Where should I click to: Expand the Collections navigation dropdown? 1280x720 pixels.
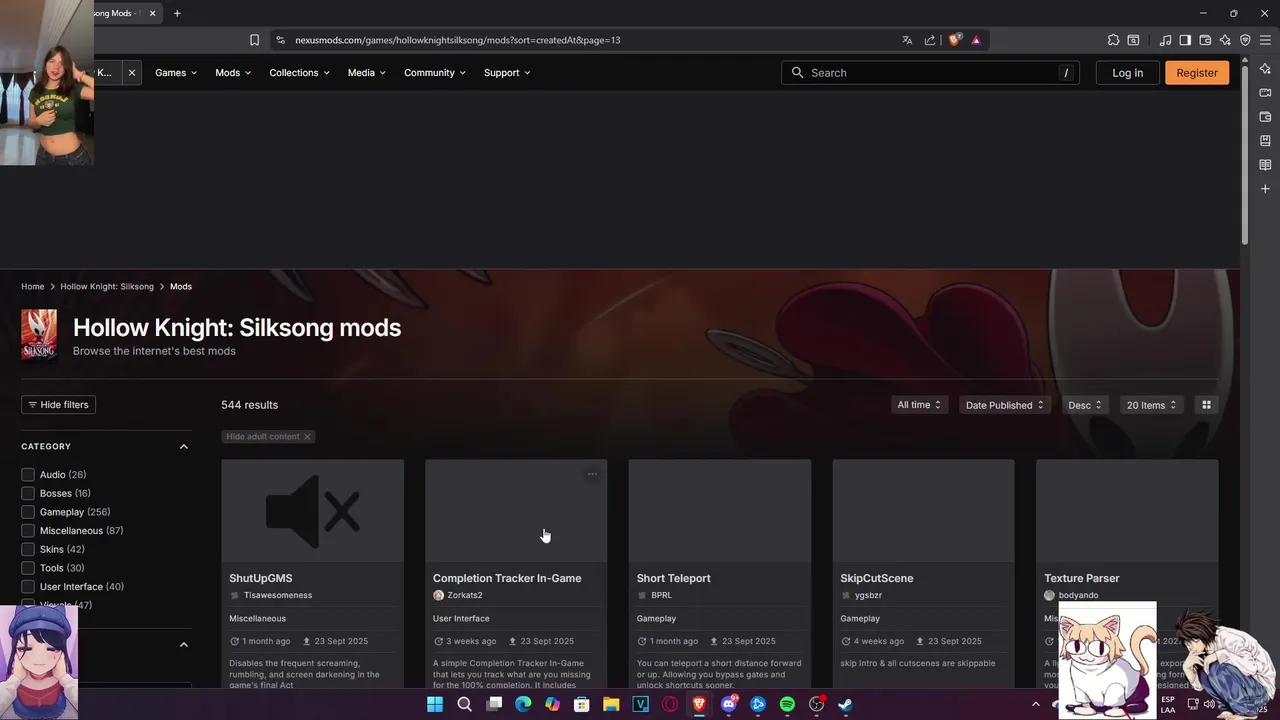tap(299, 73)
